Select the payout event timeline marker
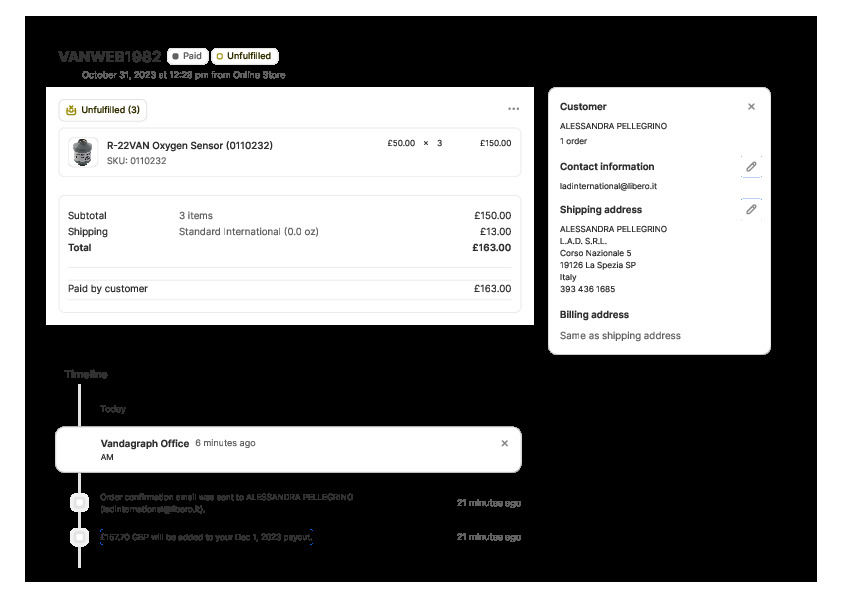The image size is (842, 595). (80, 537)
